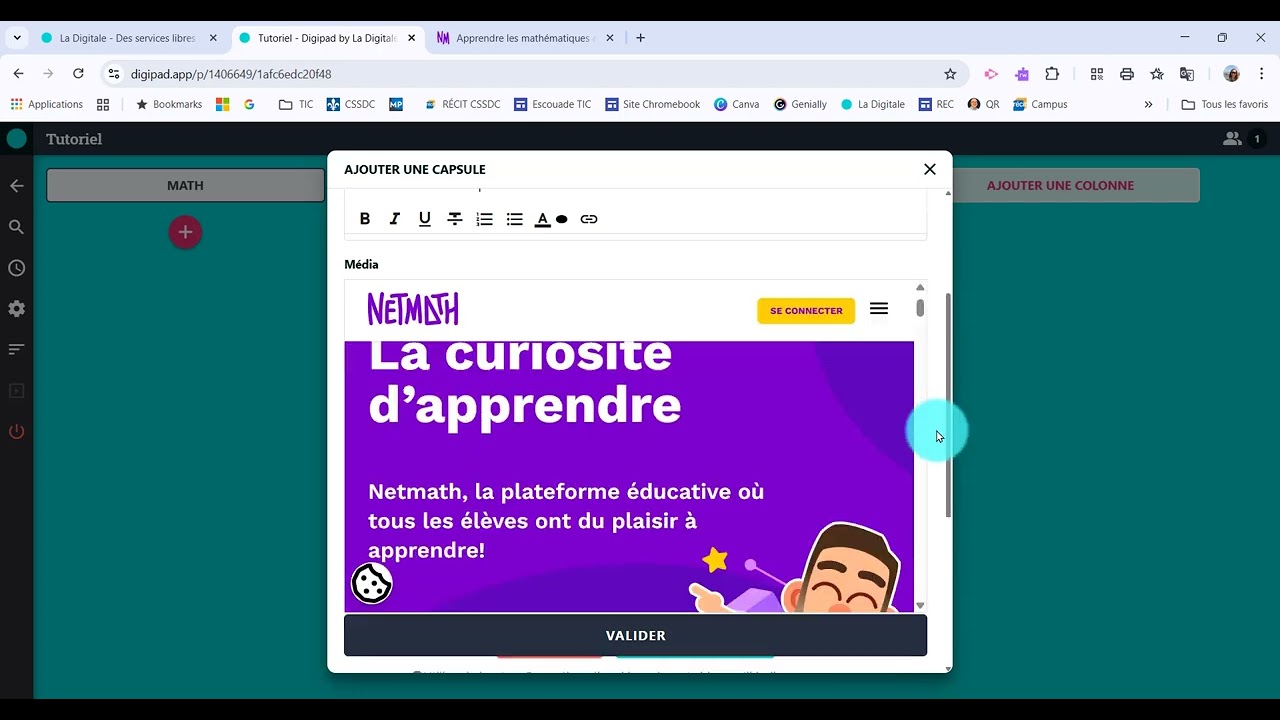Toggle underline formatting in capsule editor
The width and height of the screenshot is (1280, 720).
425,219
